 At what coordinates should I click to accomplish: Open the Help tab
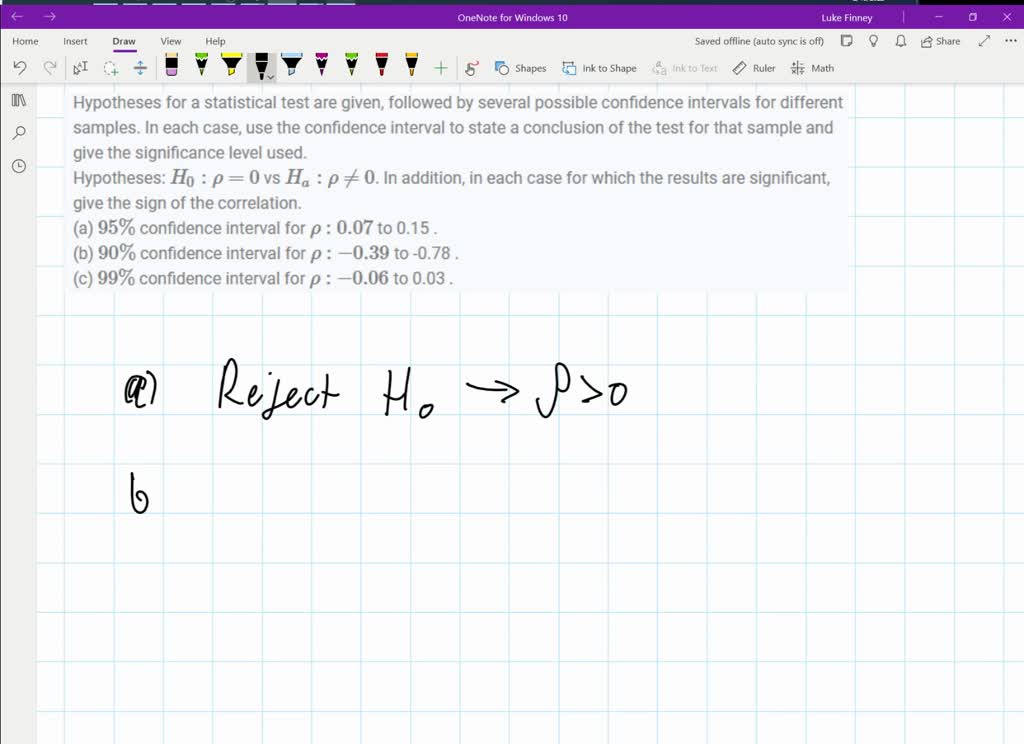pyautogui.click(x=216, y=41)
